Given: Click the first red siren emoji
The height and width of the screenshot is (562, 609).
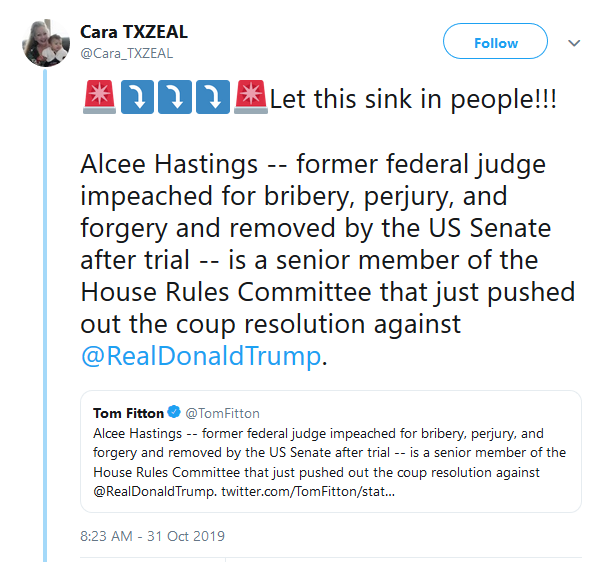Looking at the screenshot, I should 99,100.
